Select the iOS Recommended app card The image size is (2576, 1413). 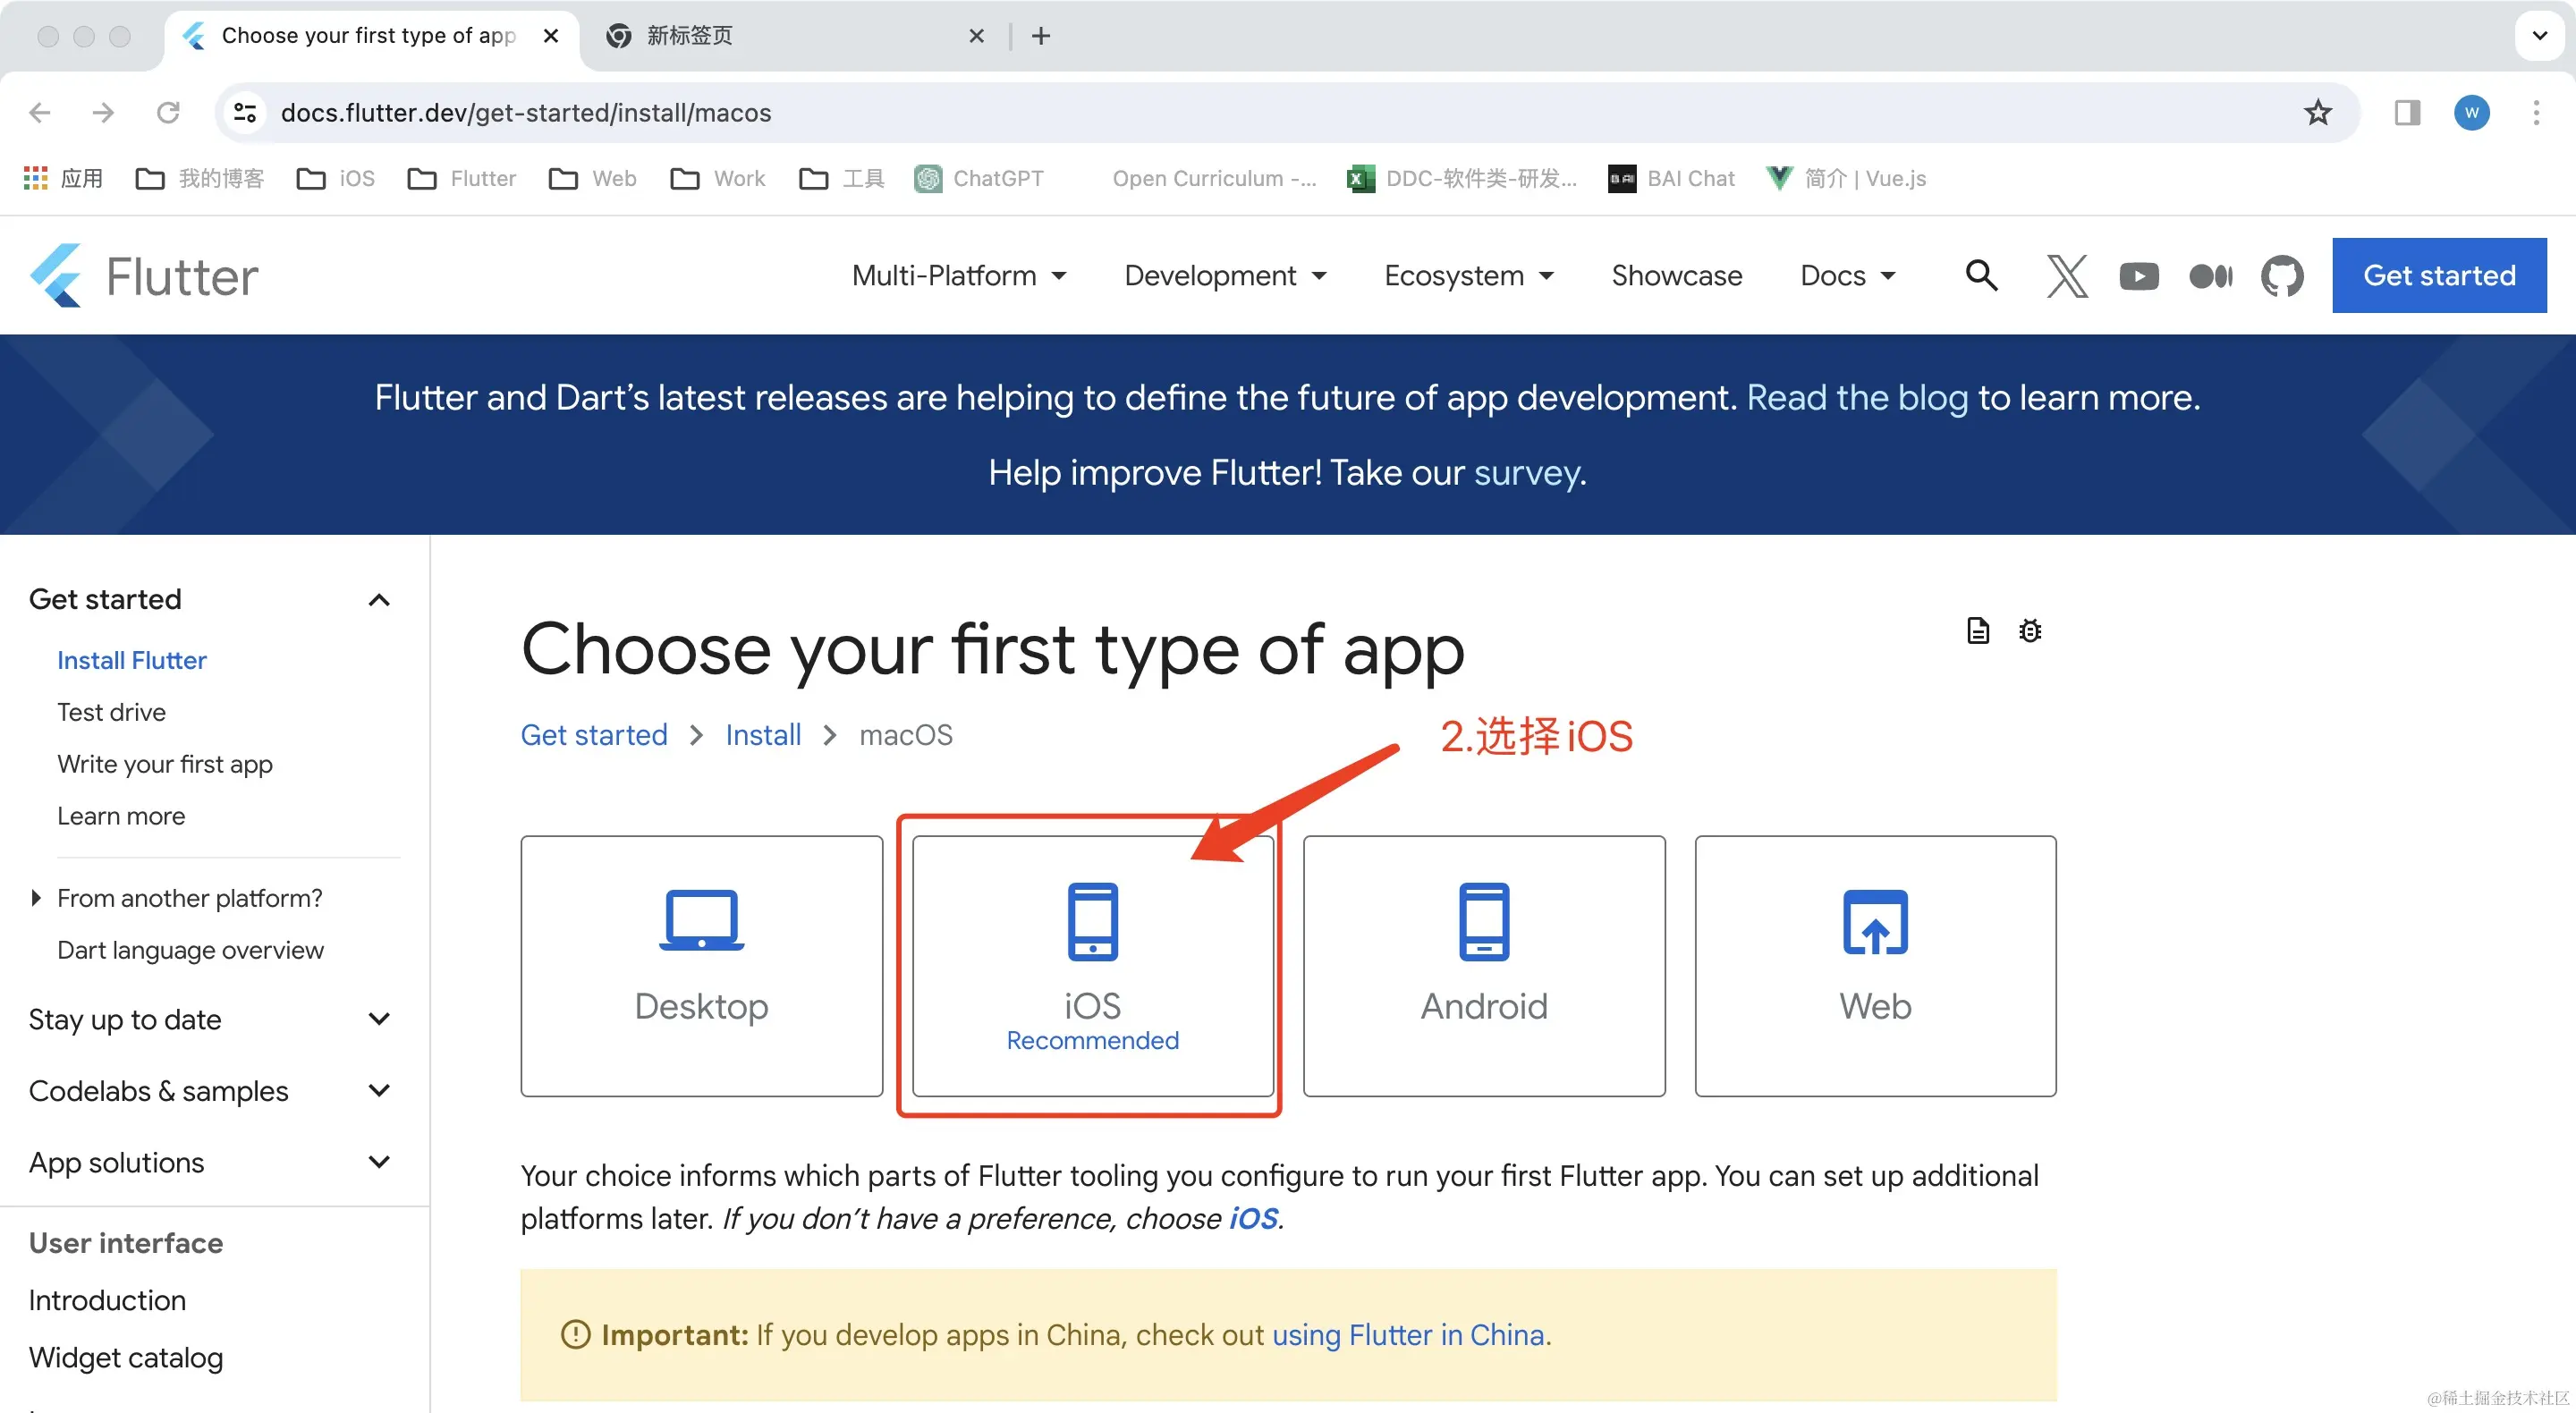pos(1092,966)
